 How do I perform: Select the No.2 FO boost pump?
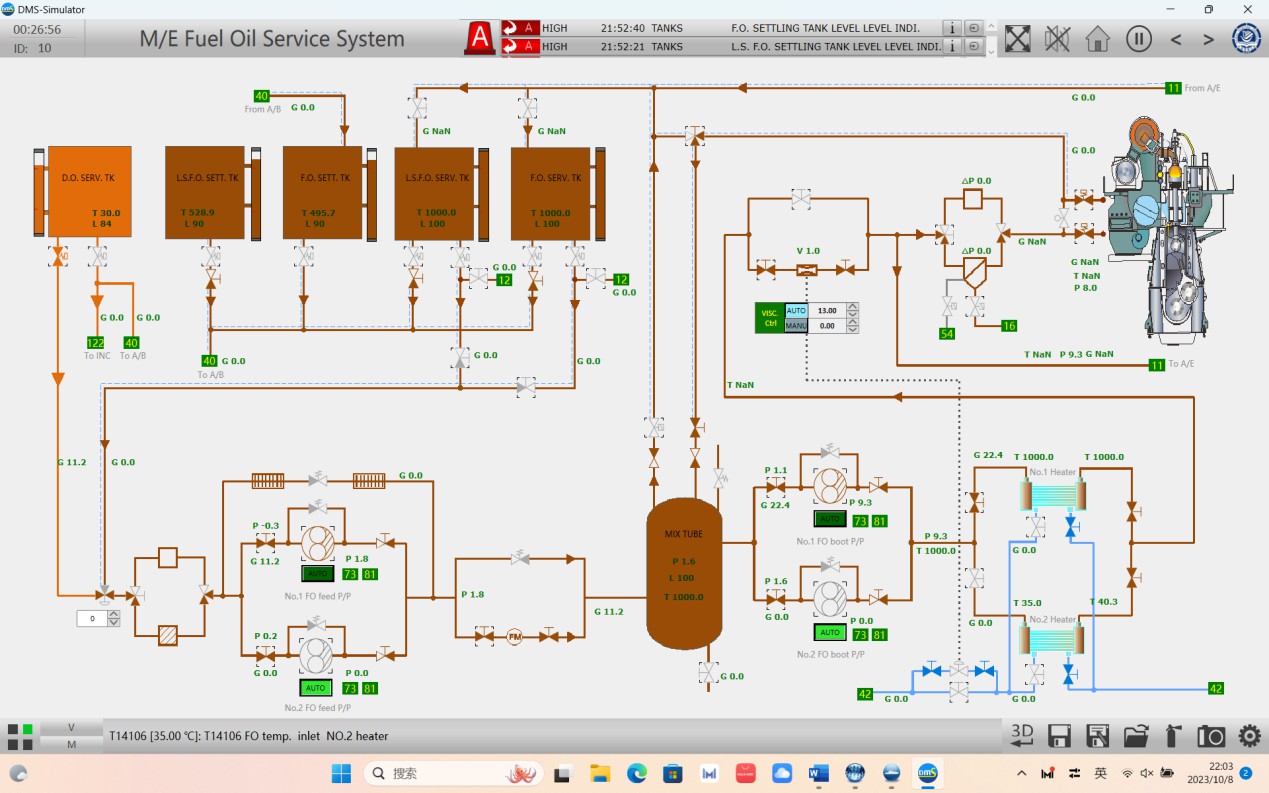point(830,598)
